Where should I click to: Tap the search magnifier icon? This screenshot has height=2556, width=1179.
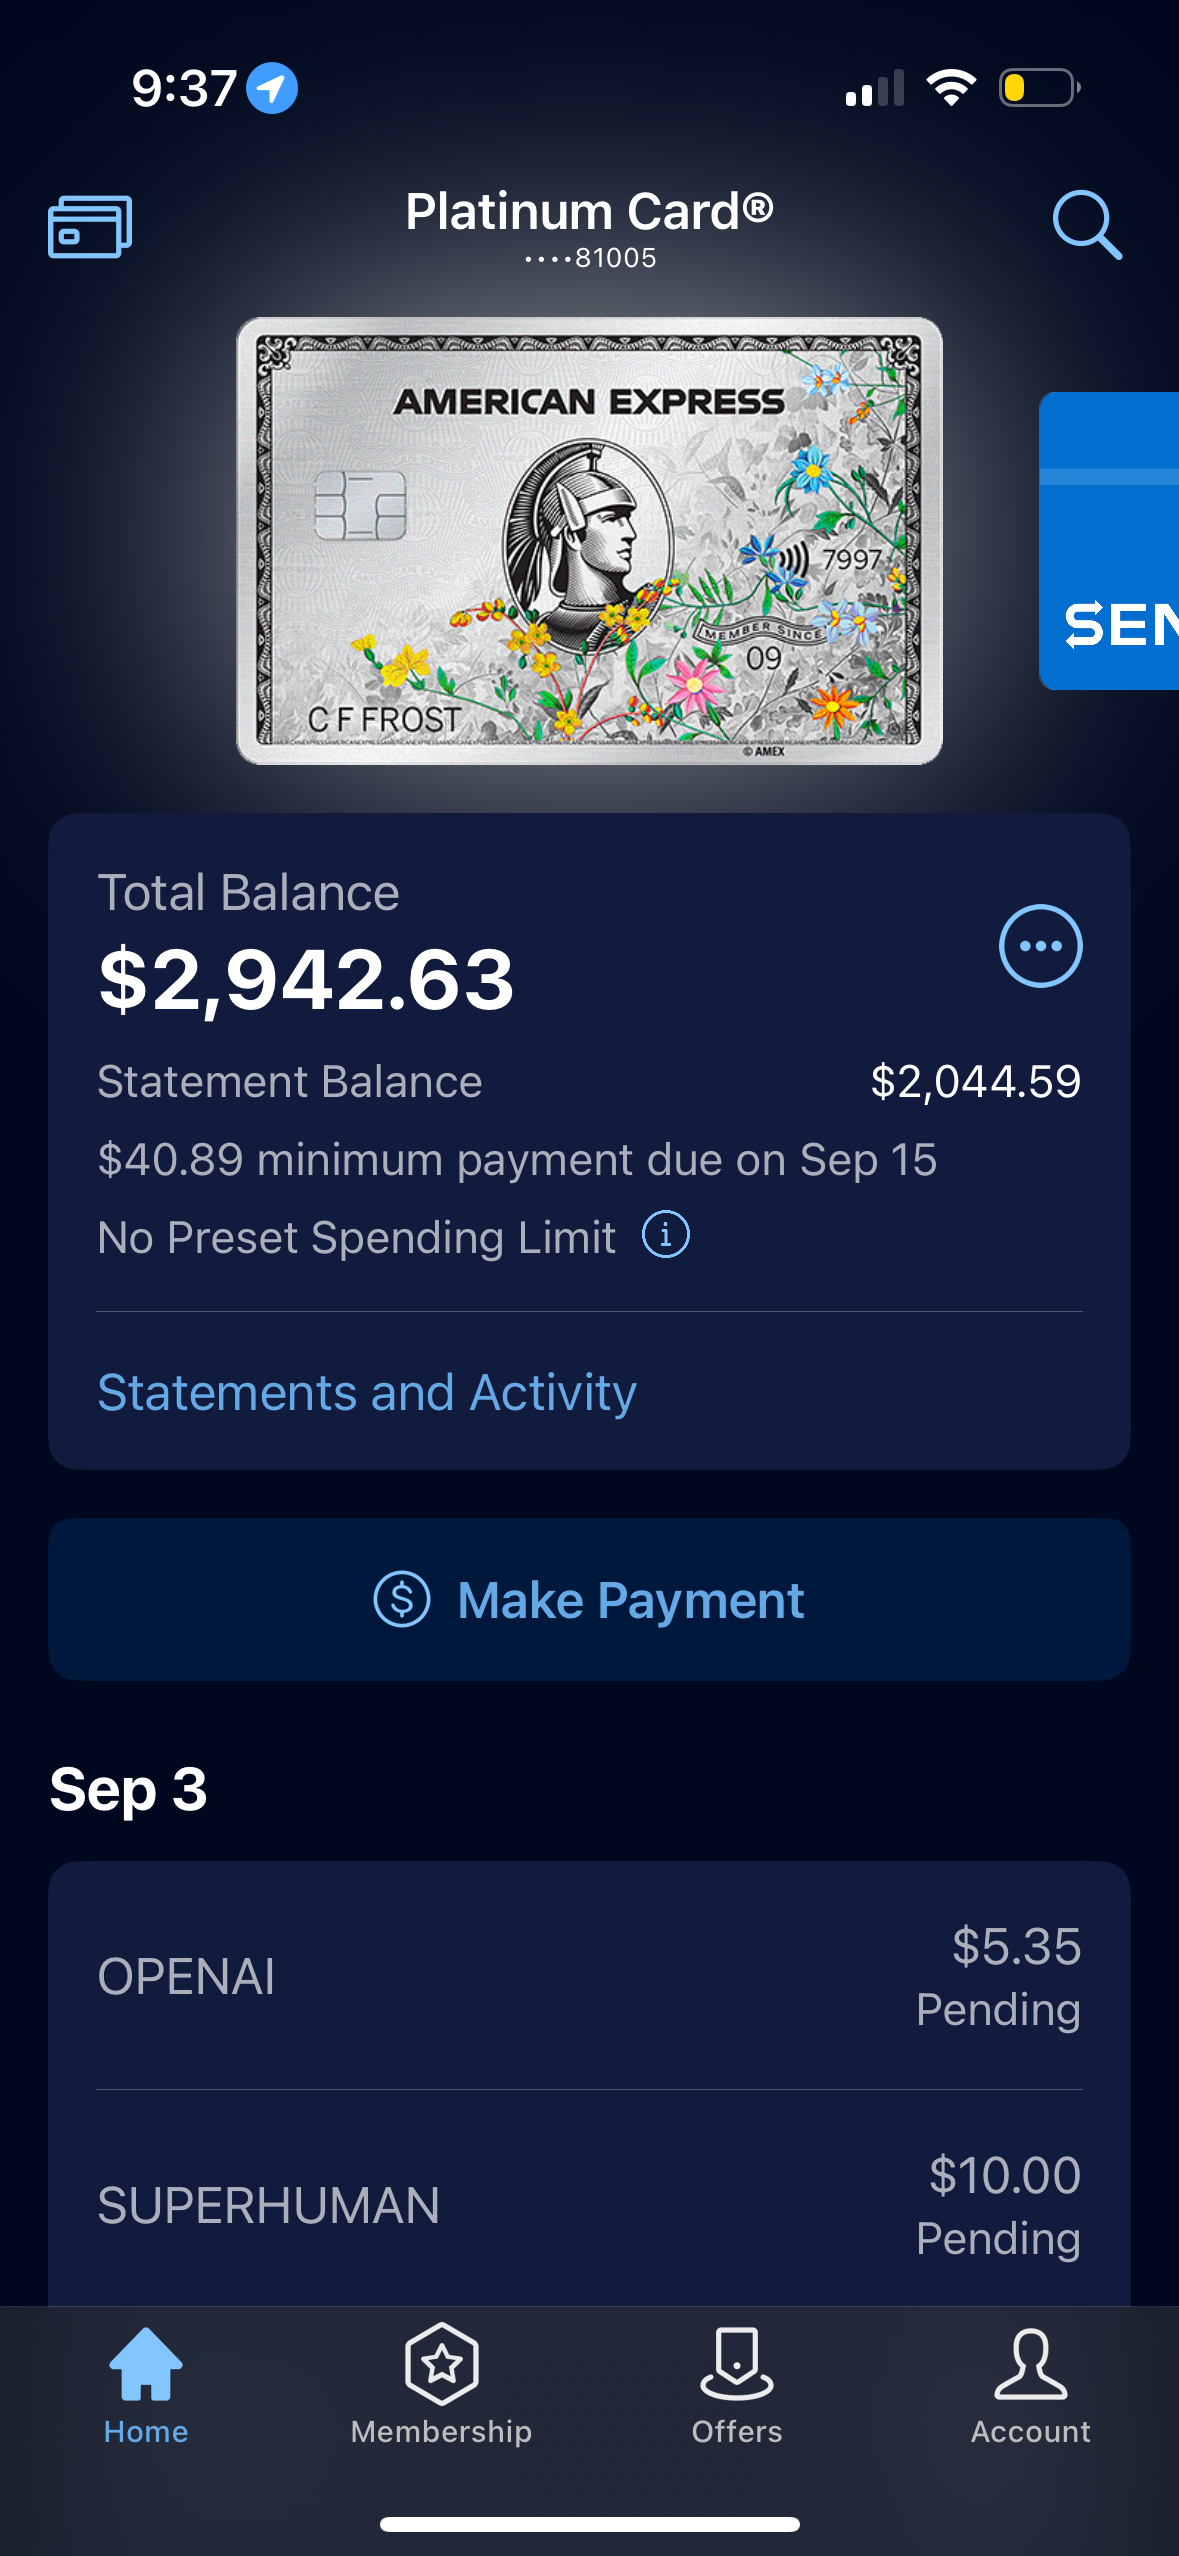tap(1087, 226)
